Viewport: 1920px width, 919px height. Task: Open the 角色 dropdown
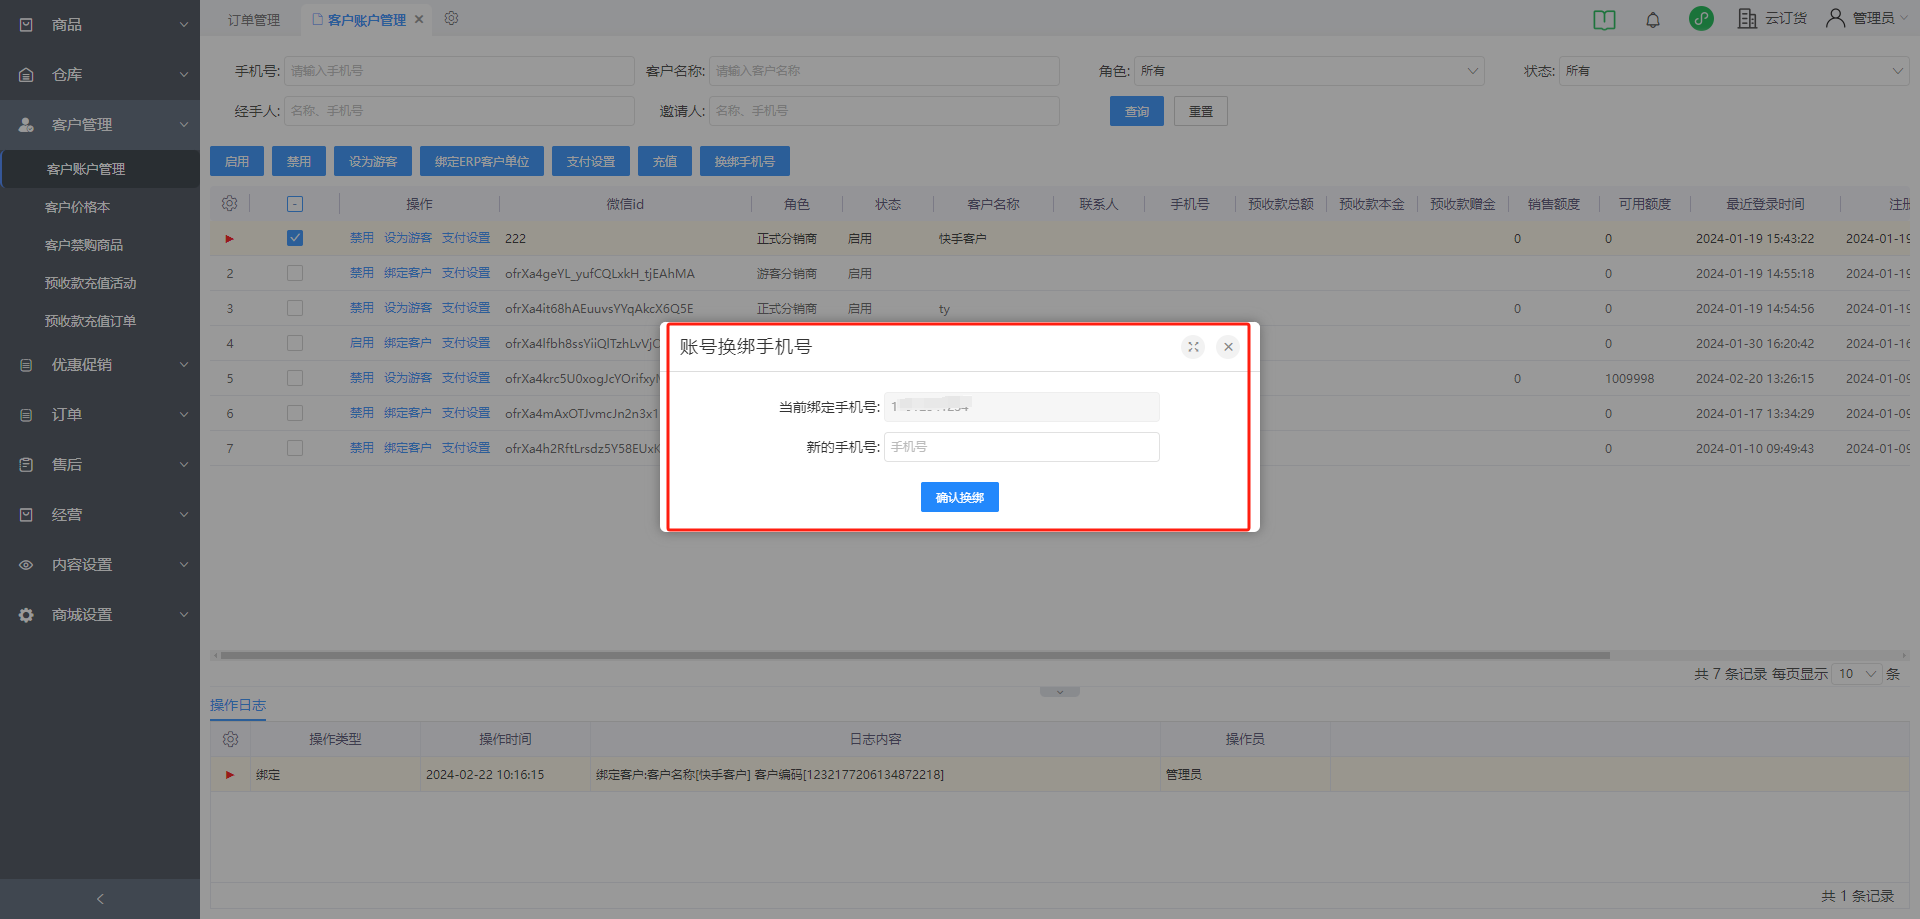[1309, 71]
